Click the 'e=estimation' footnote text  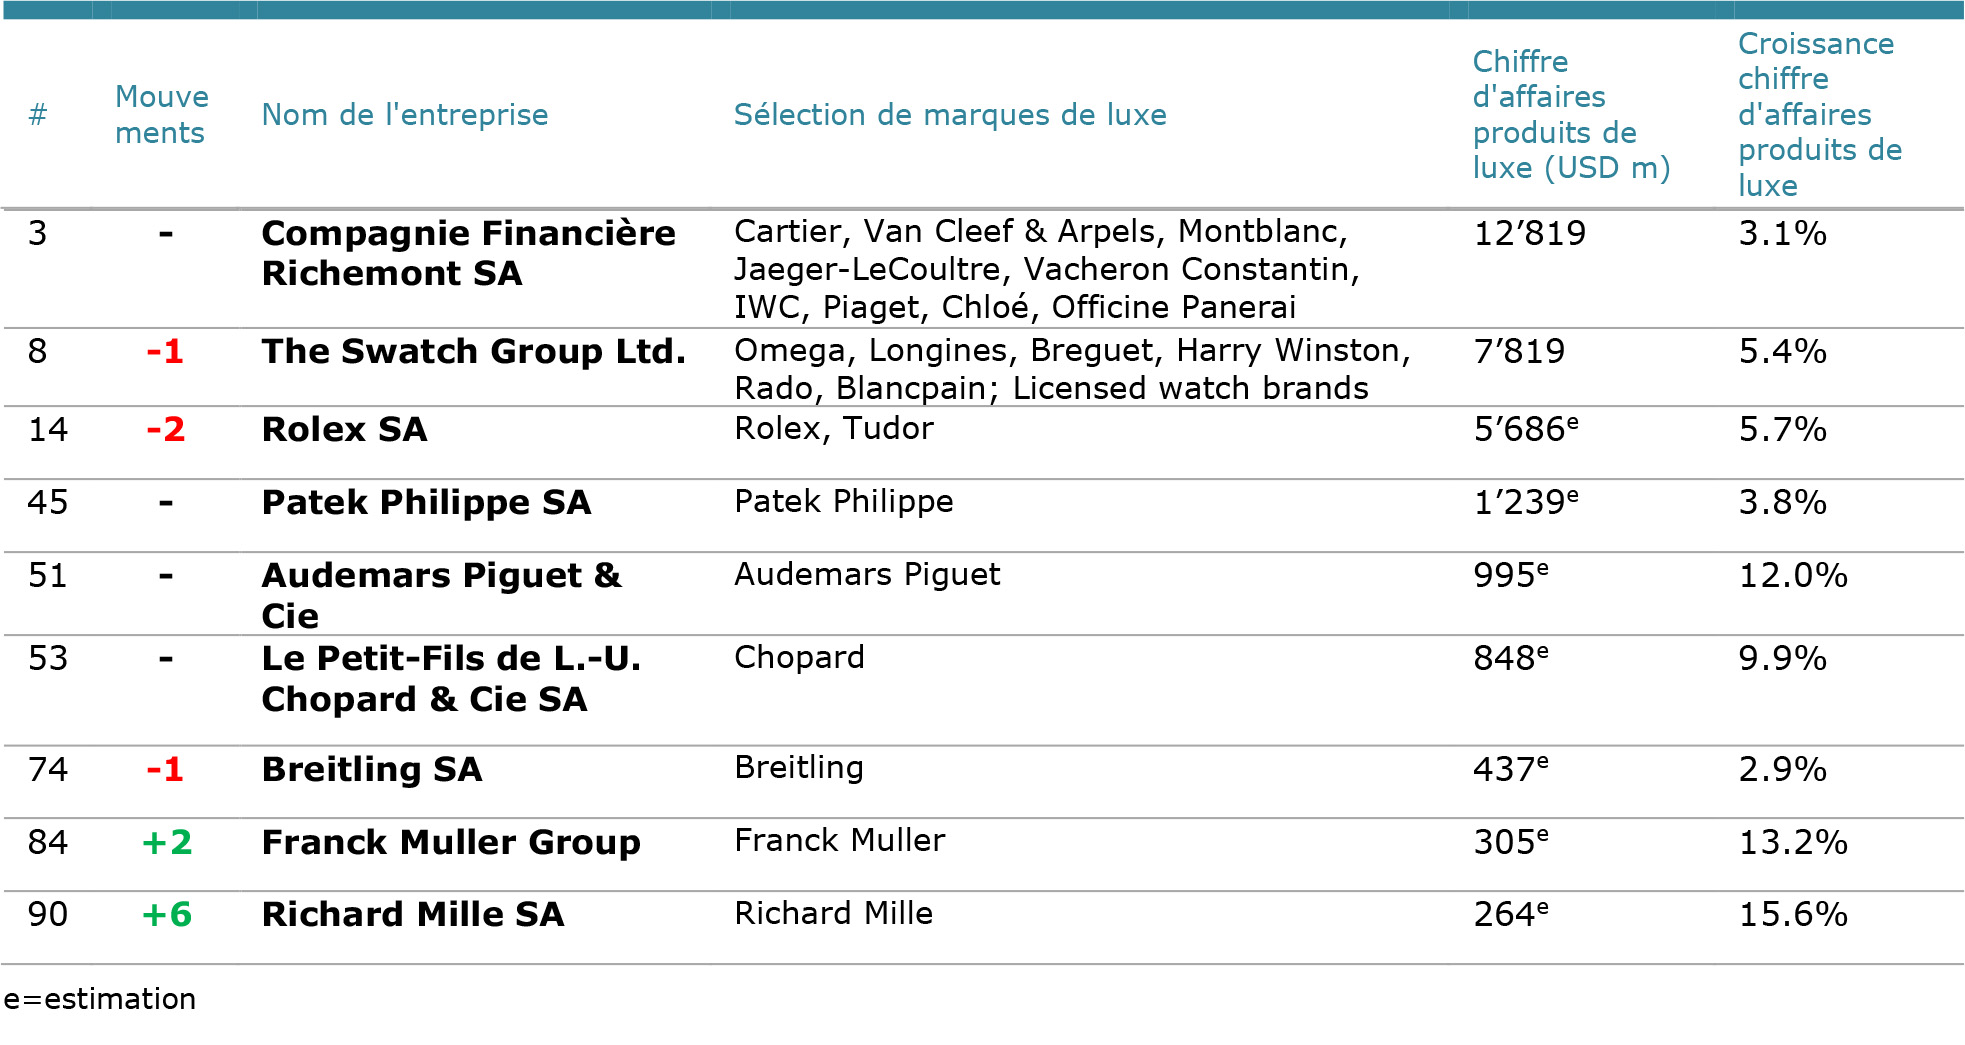point(100,999)
